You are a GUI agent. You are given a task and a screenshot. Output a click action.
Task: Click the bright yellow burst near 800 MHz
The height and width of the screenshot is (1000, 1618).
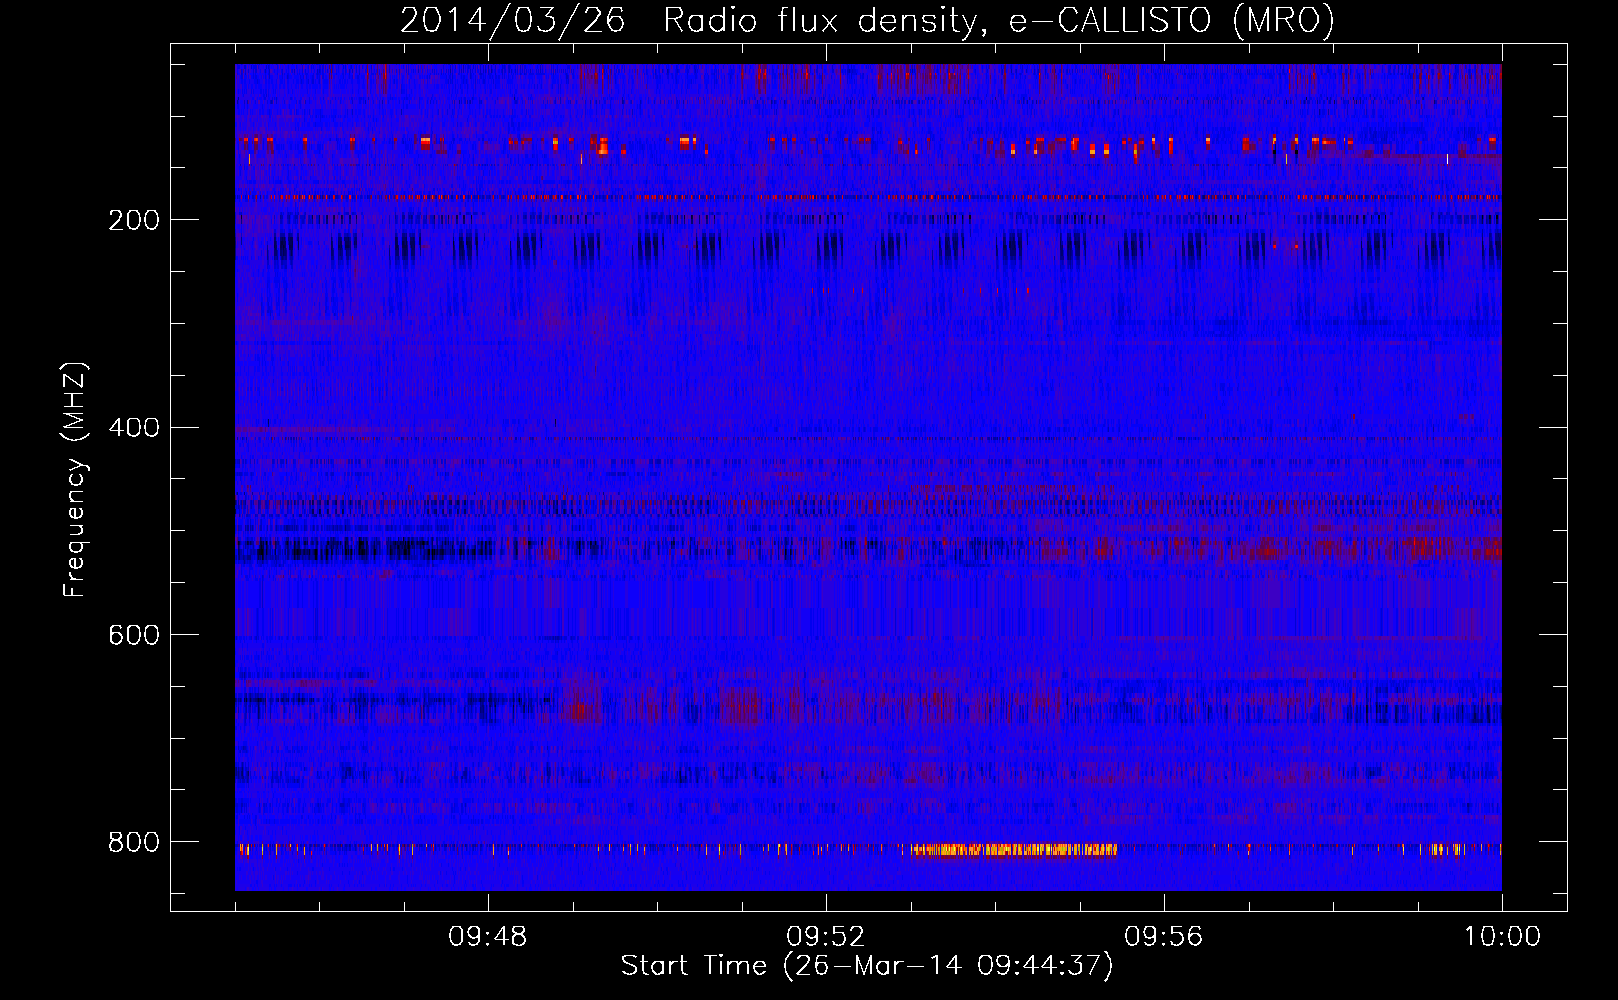tap(1013, 851)
